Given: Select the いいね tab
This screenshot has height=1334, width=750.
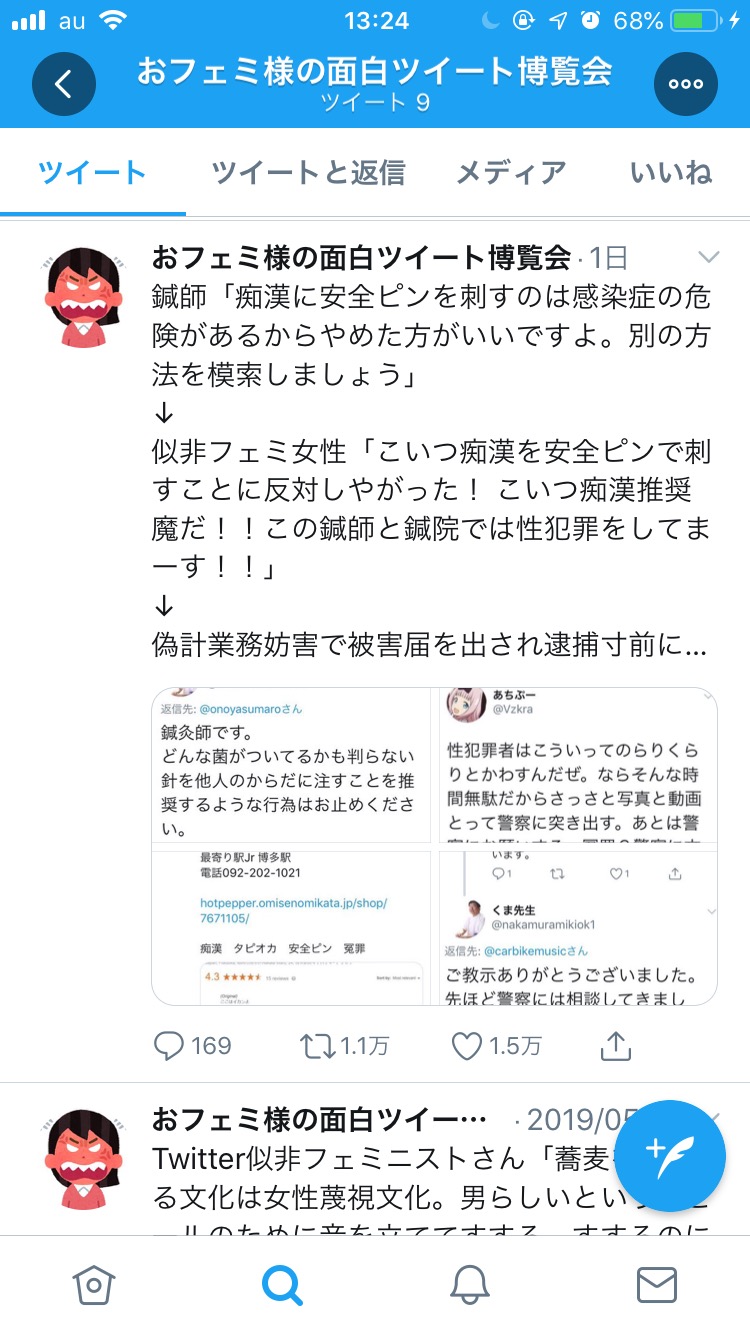Looking at the screenshot, I should tap(671, 173).
